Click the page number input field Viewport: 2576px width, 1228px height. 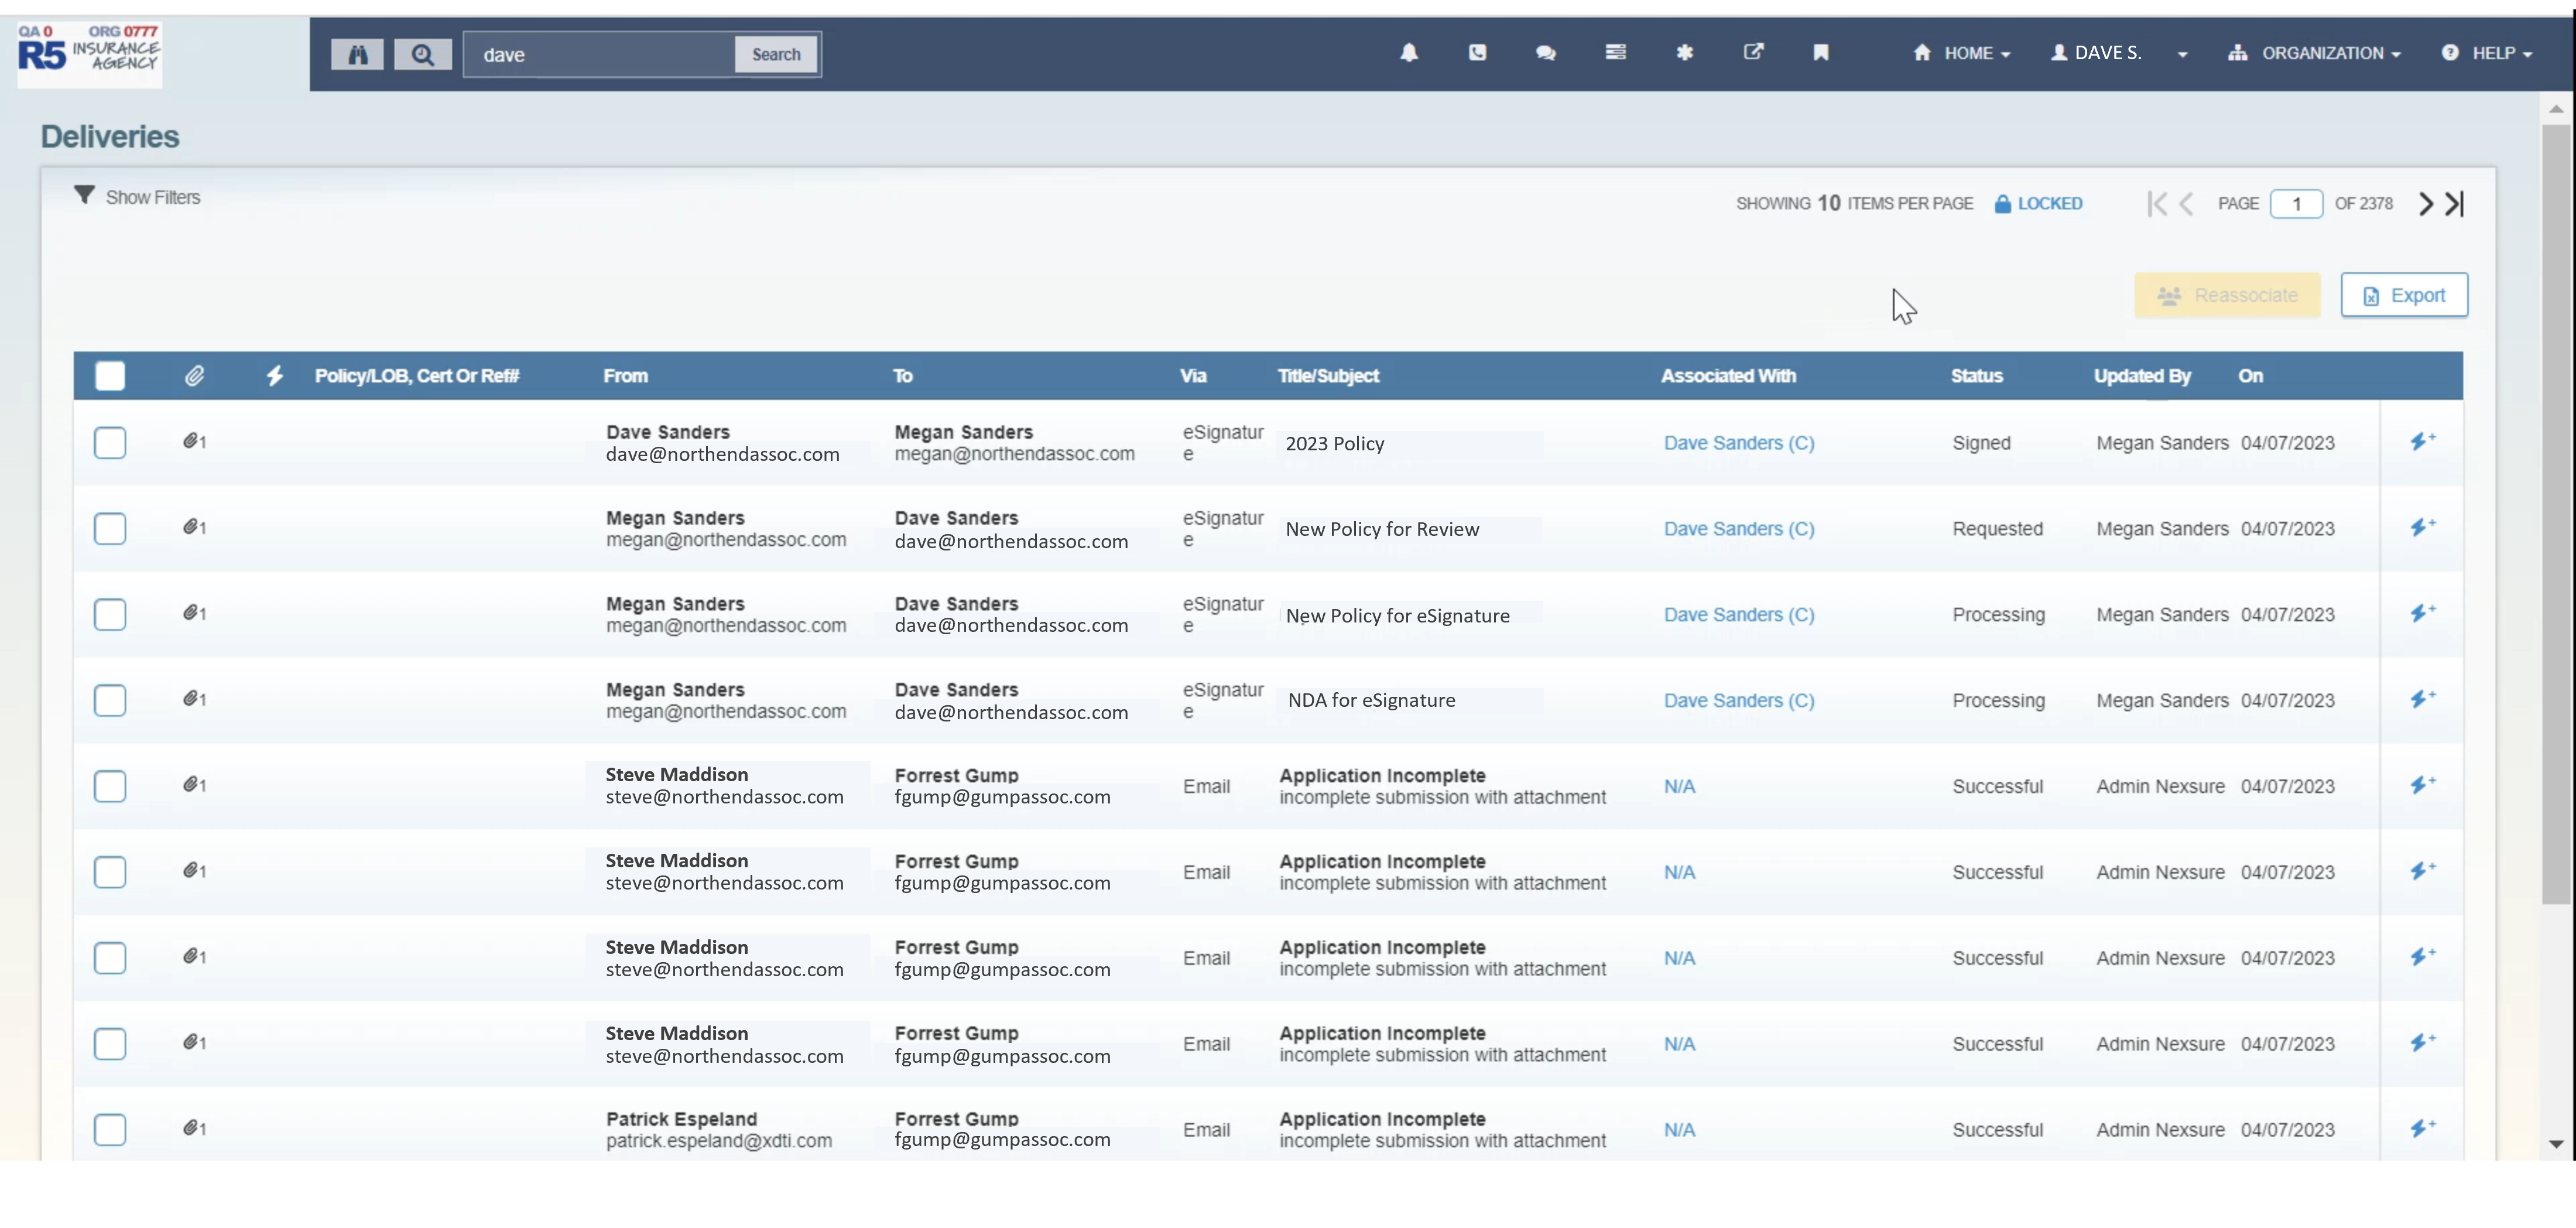(2296, 204)
